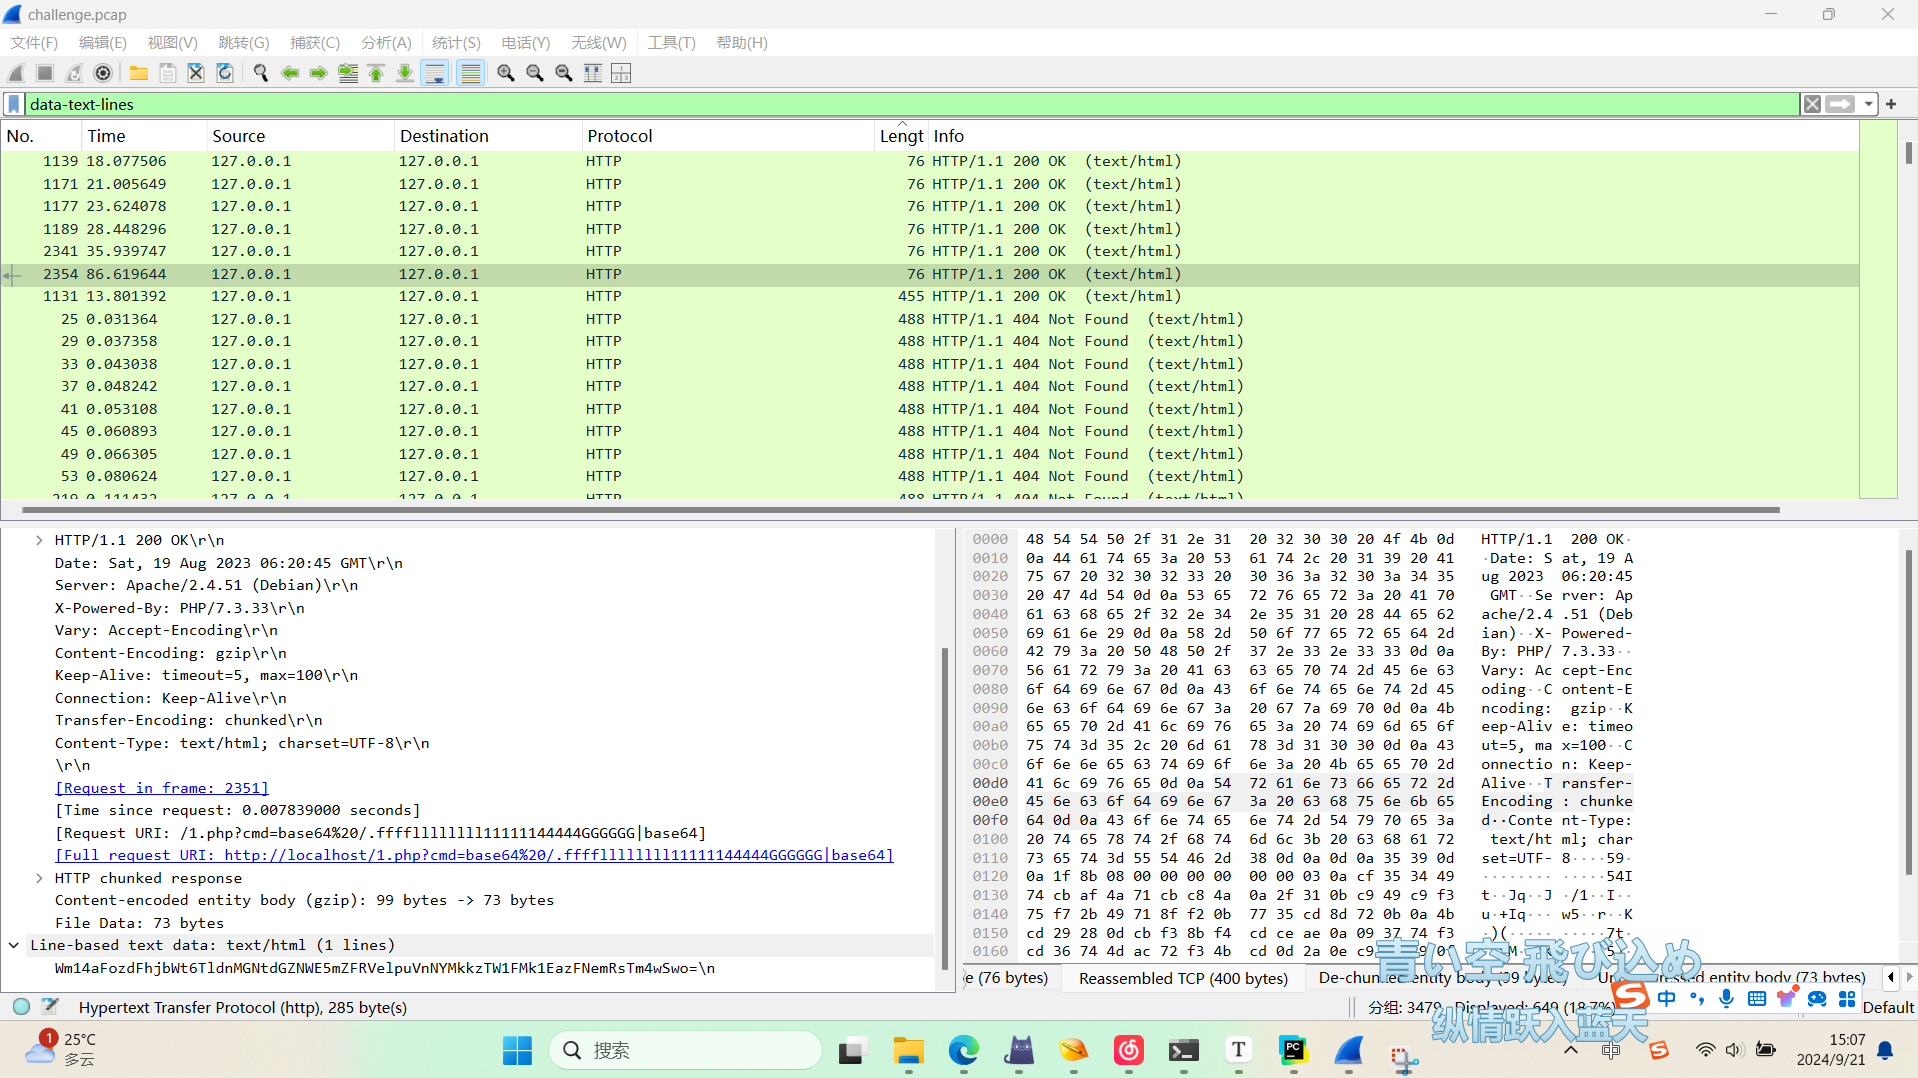Image resolution: width=1918 pixels, height=1078 pixels.
Task: Click the expert information status circle
Action: (x=21, y=1007)
